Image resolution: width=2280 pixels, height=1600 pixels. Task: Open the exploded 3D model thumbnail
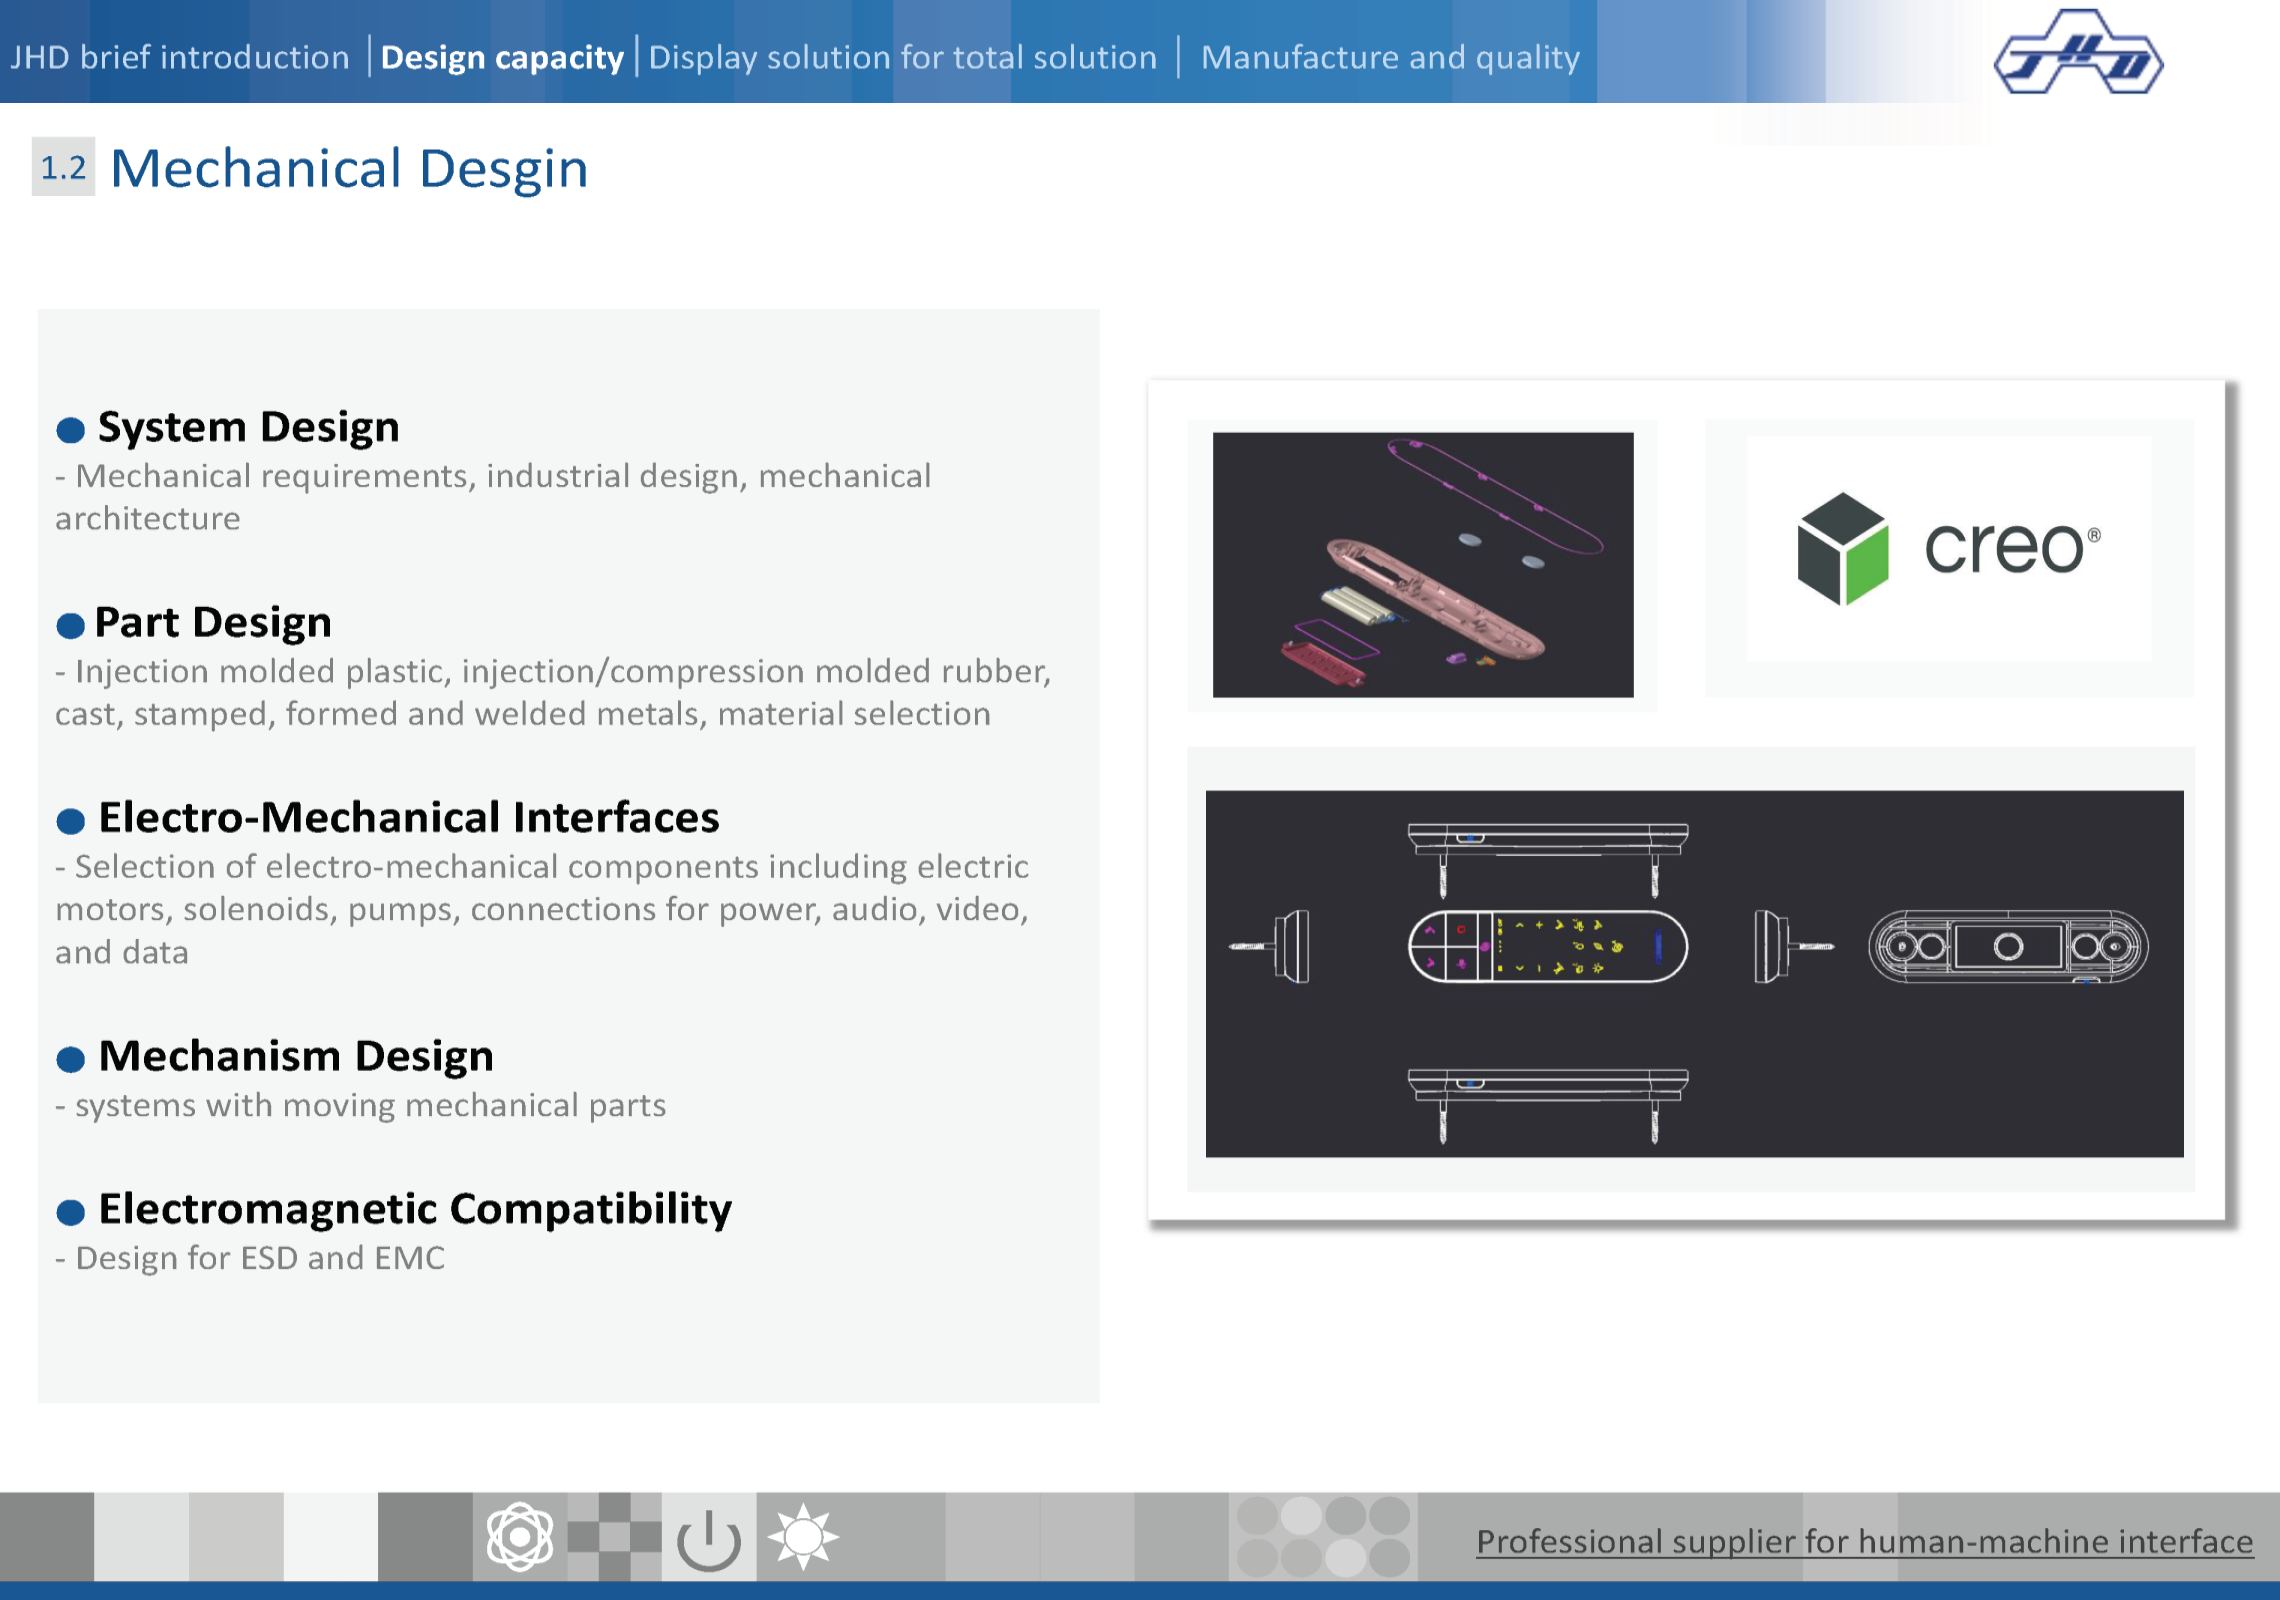[1422, 565]
